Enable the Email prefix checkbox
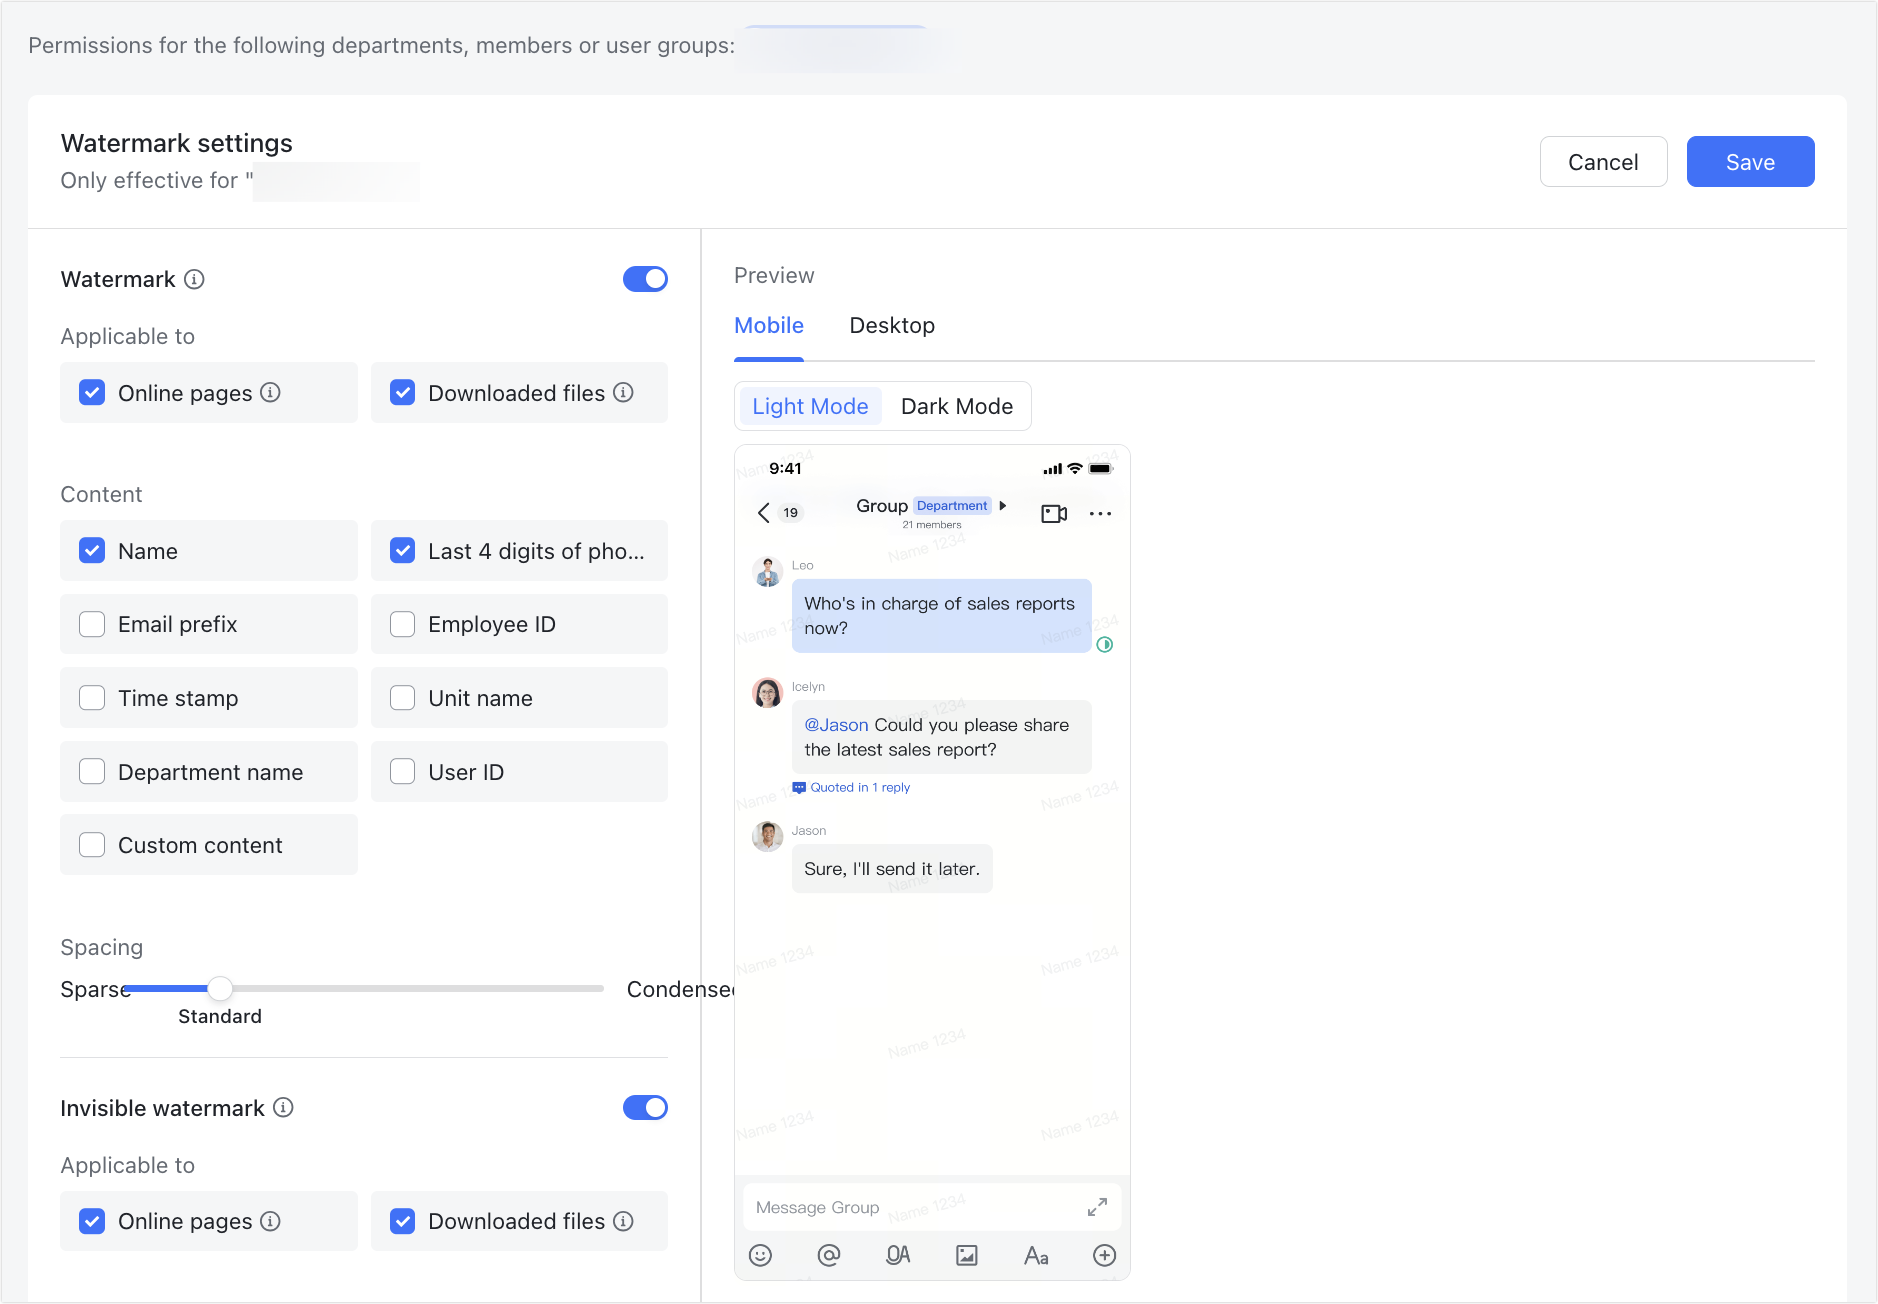Viewport: 1878px width, 1304px height. [x=92, y=623]
